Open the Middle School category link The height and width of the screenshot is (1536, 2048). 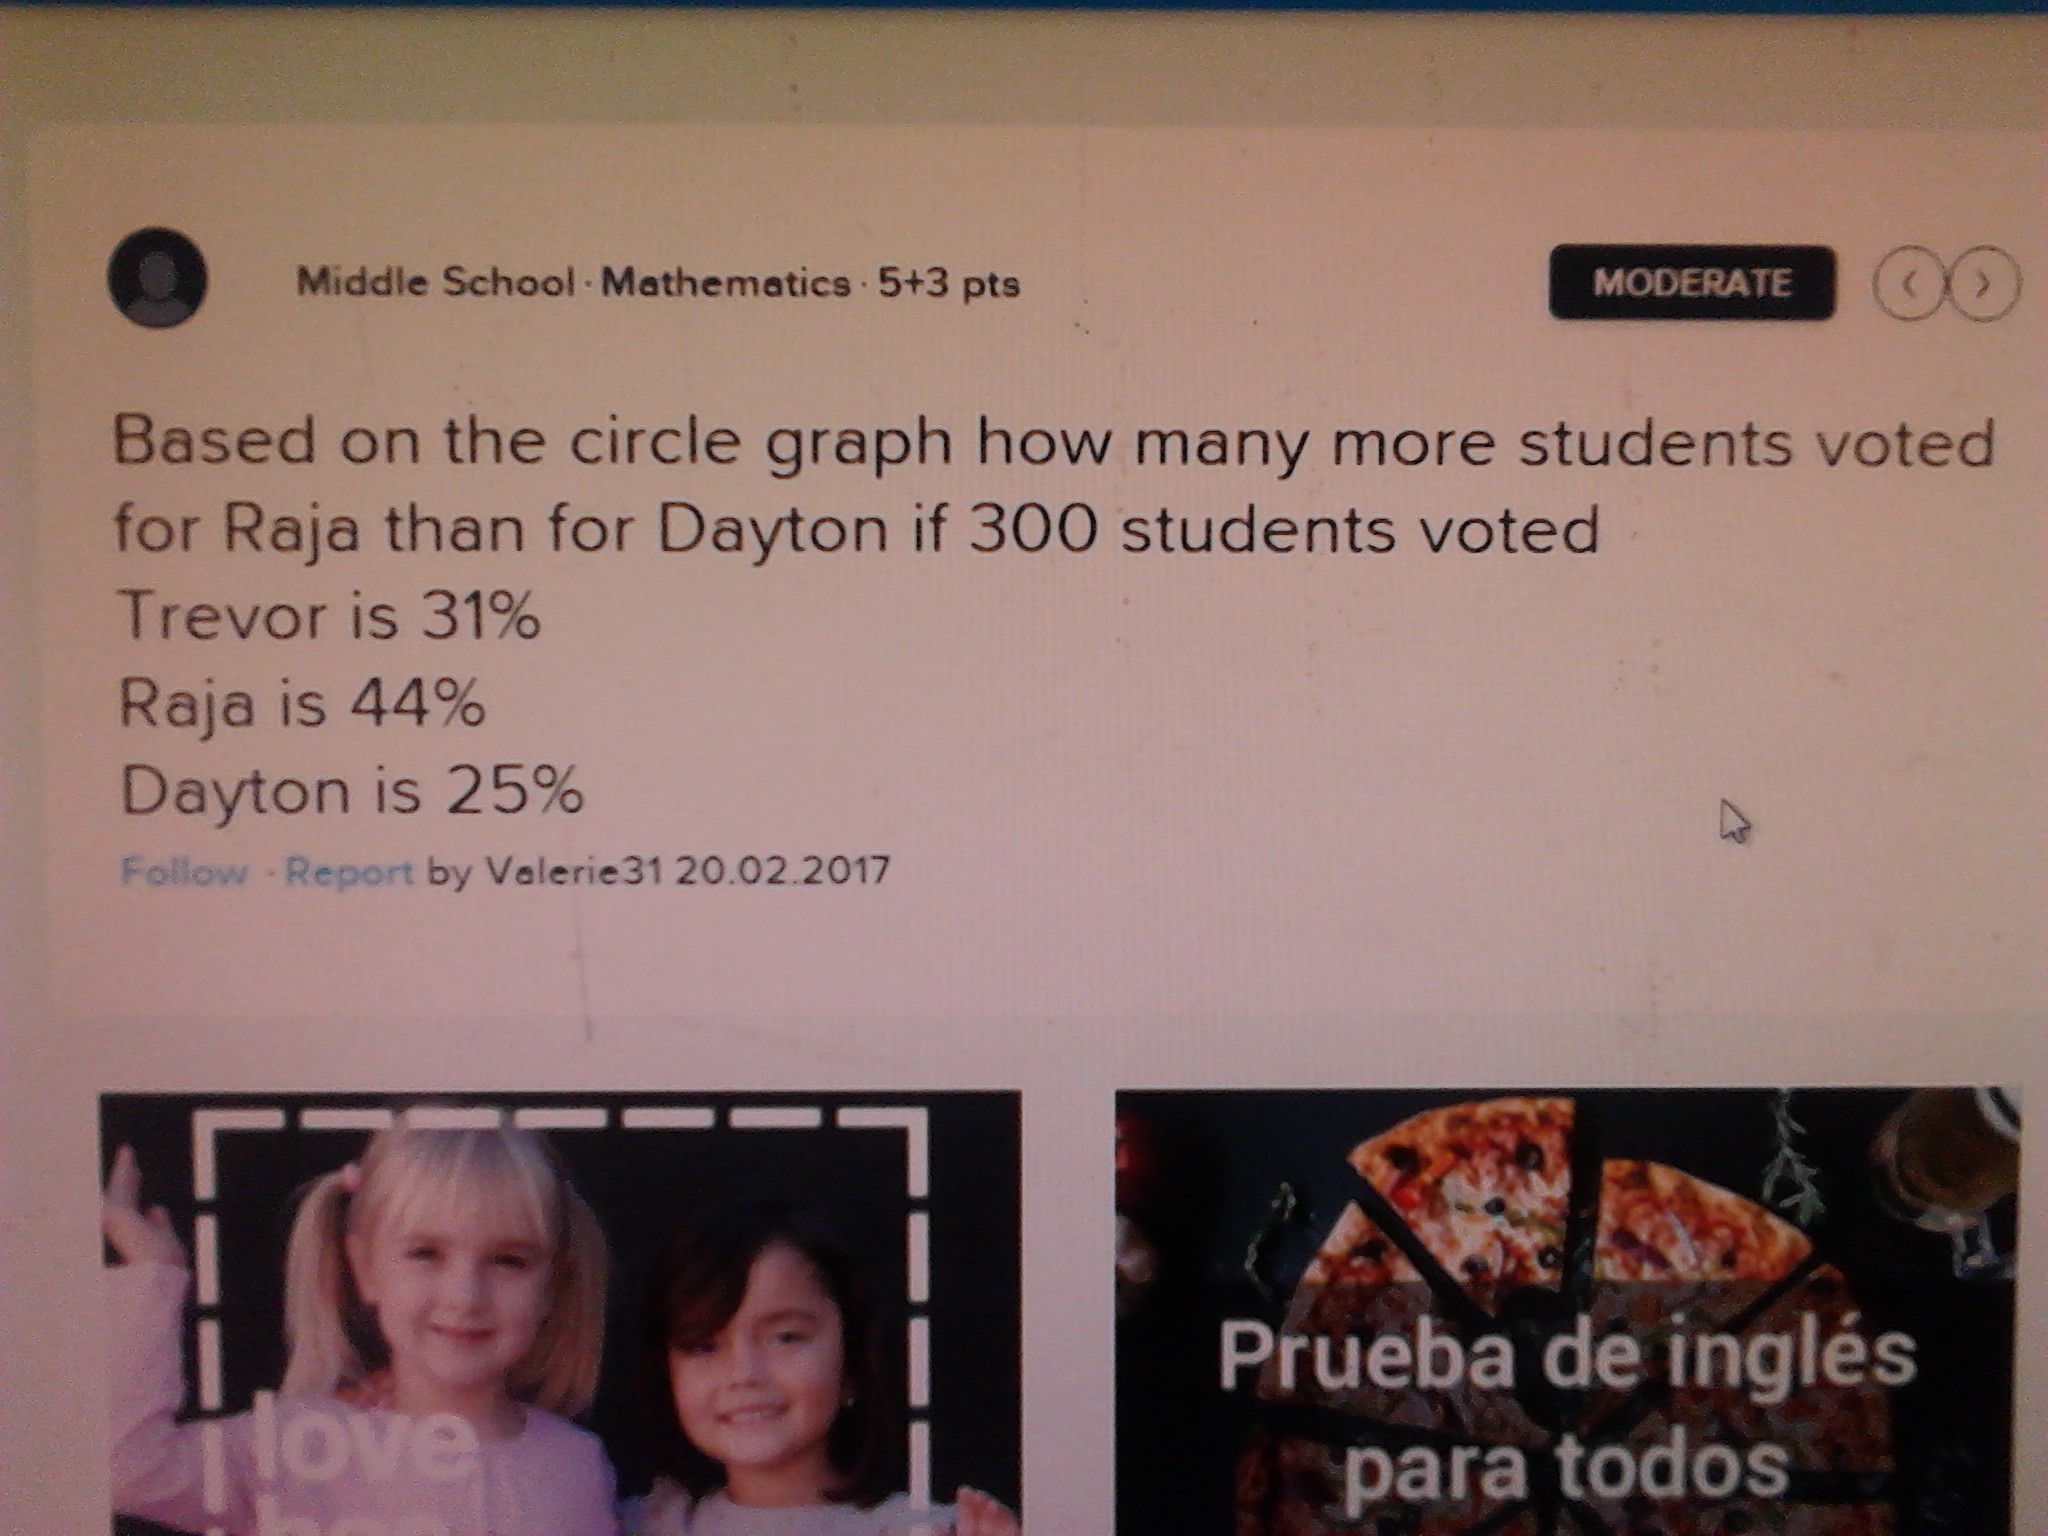(x=436, y=282)
